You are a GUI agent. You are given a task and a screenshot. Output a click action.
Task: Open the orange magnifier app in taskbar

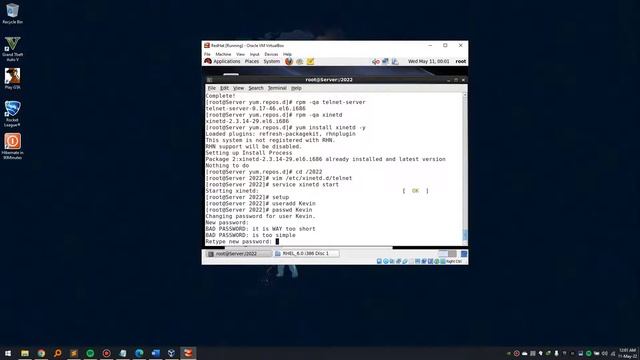tap(58, 353)
